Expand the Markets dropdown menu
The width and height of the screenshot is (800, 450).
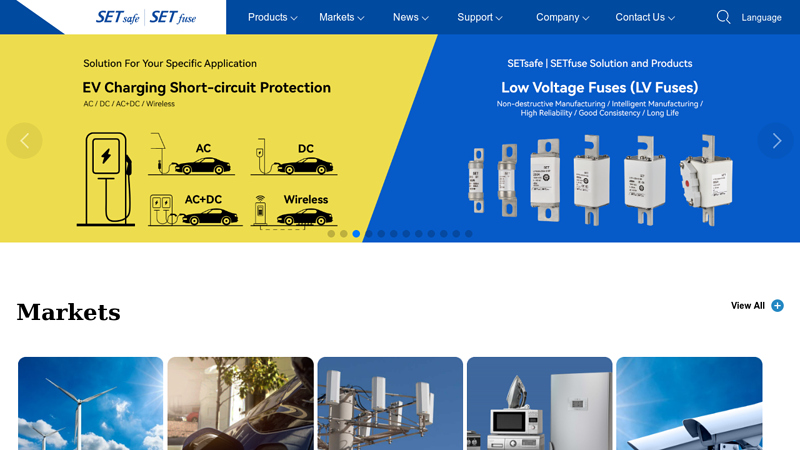[x=341, y=17]
